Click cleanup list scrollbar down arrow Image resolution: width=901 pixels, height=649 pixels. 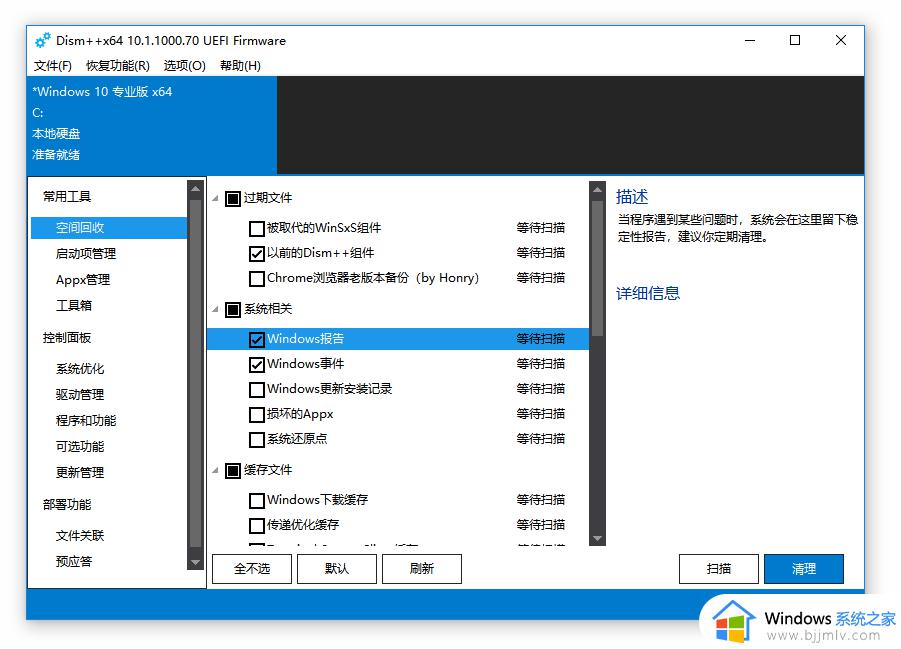click(598, 539)
